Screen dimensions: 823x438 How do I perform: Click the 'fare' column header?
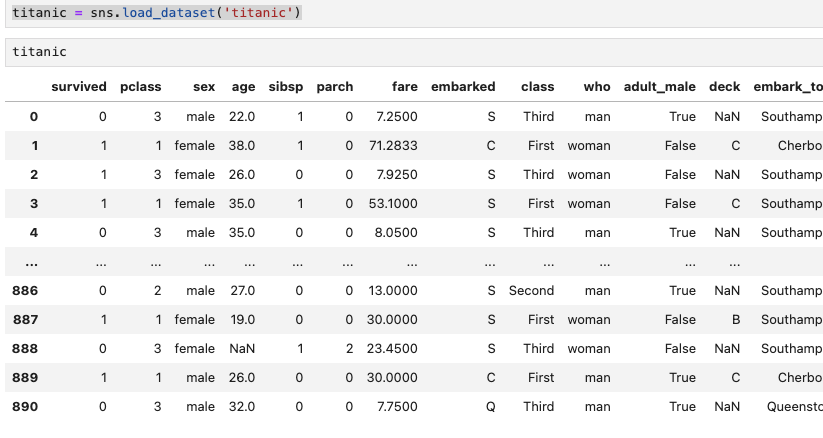405,87
